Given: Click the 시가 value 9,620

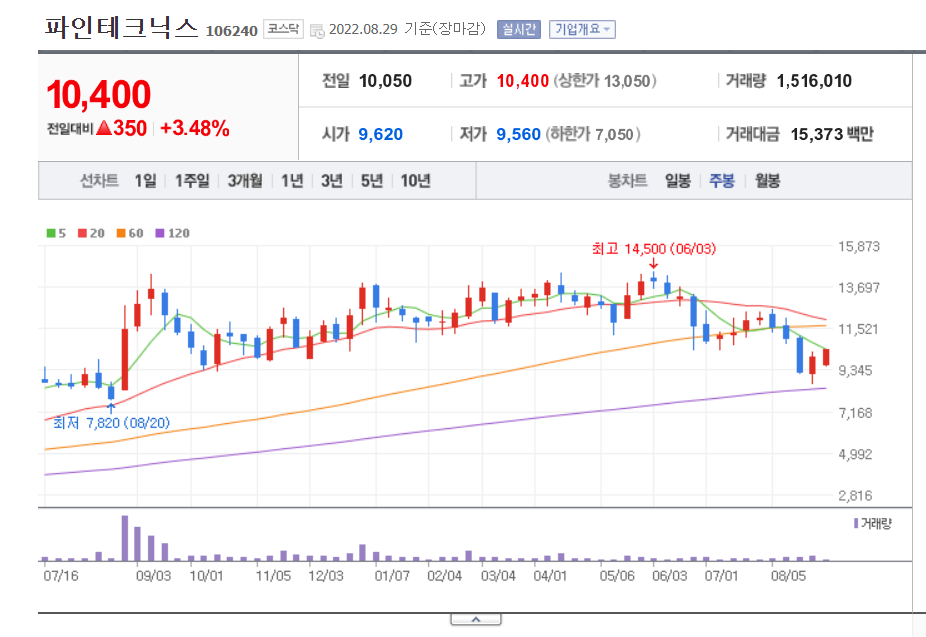Looking at the screenshot, I should pyautogui.click(x=380, y=135).
